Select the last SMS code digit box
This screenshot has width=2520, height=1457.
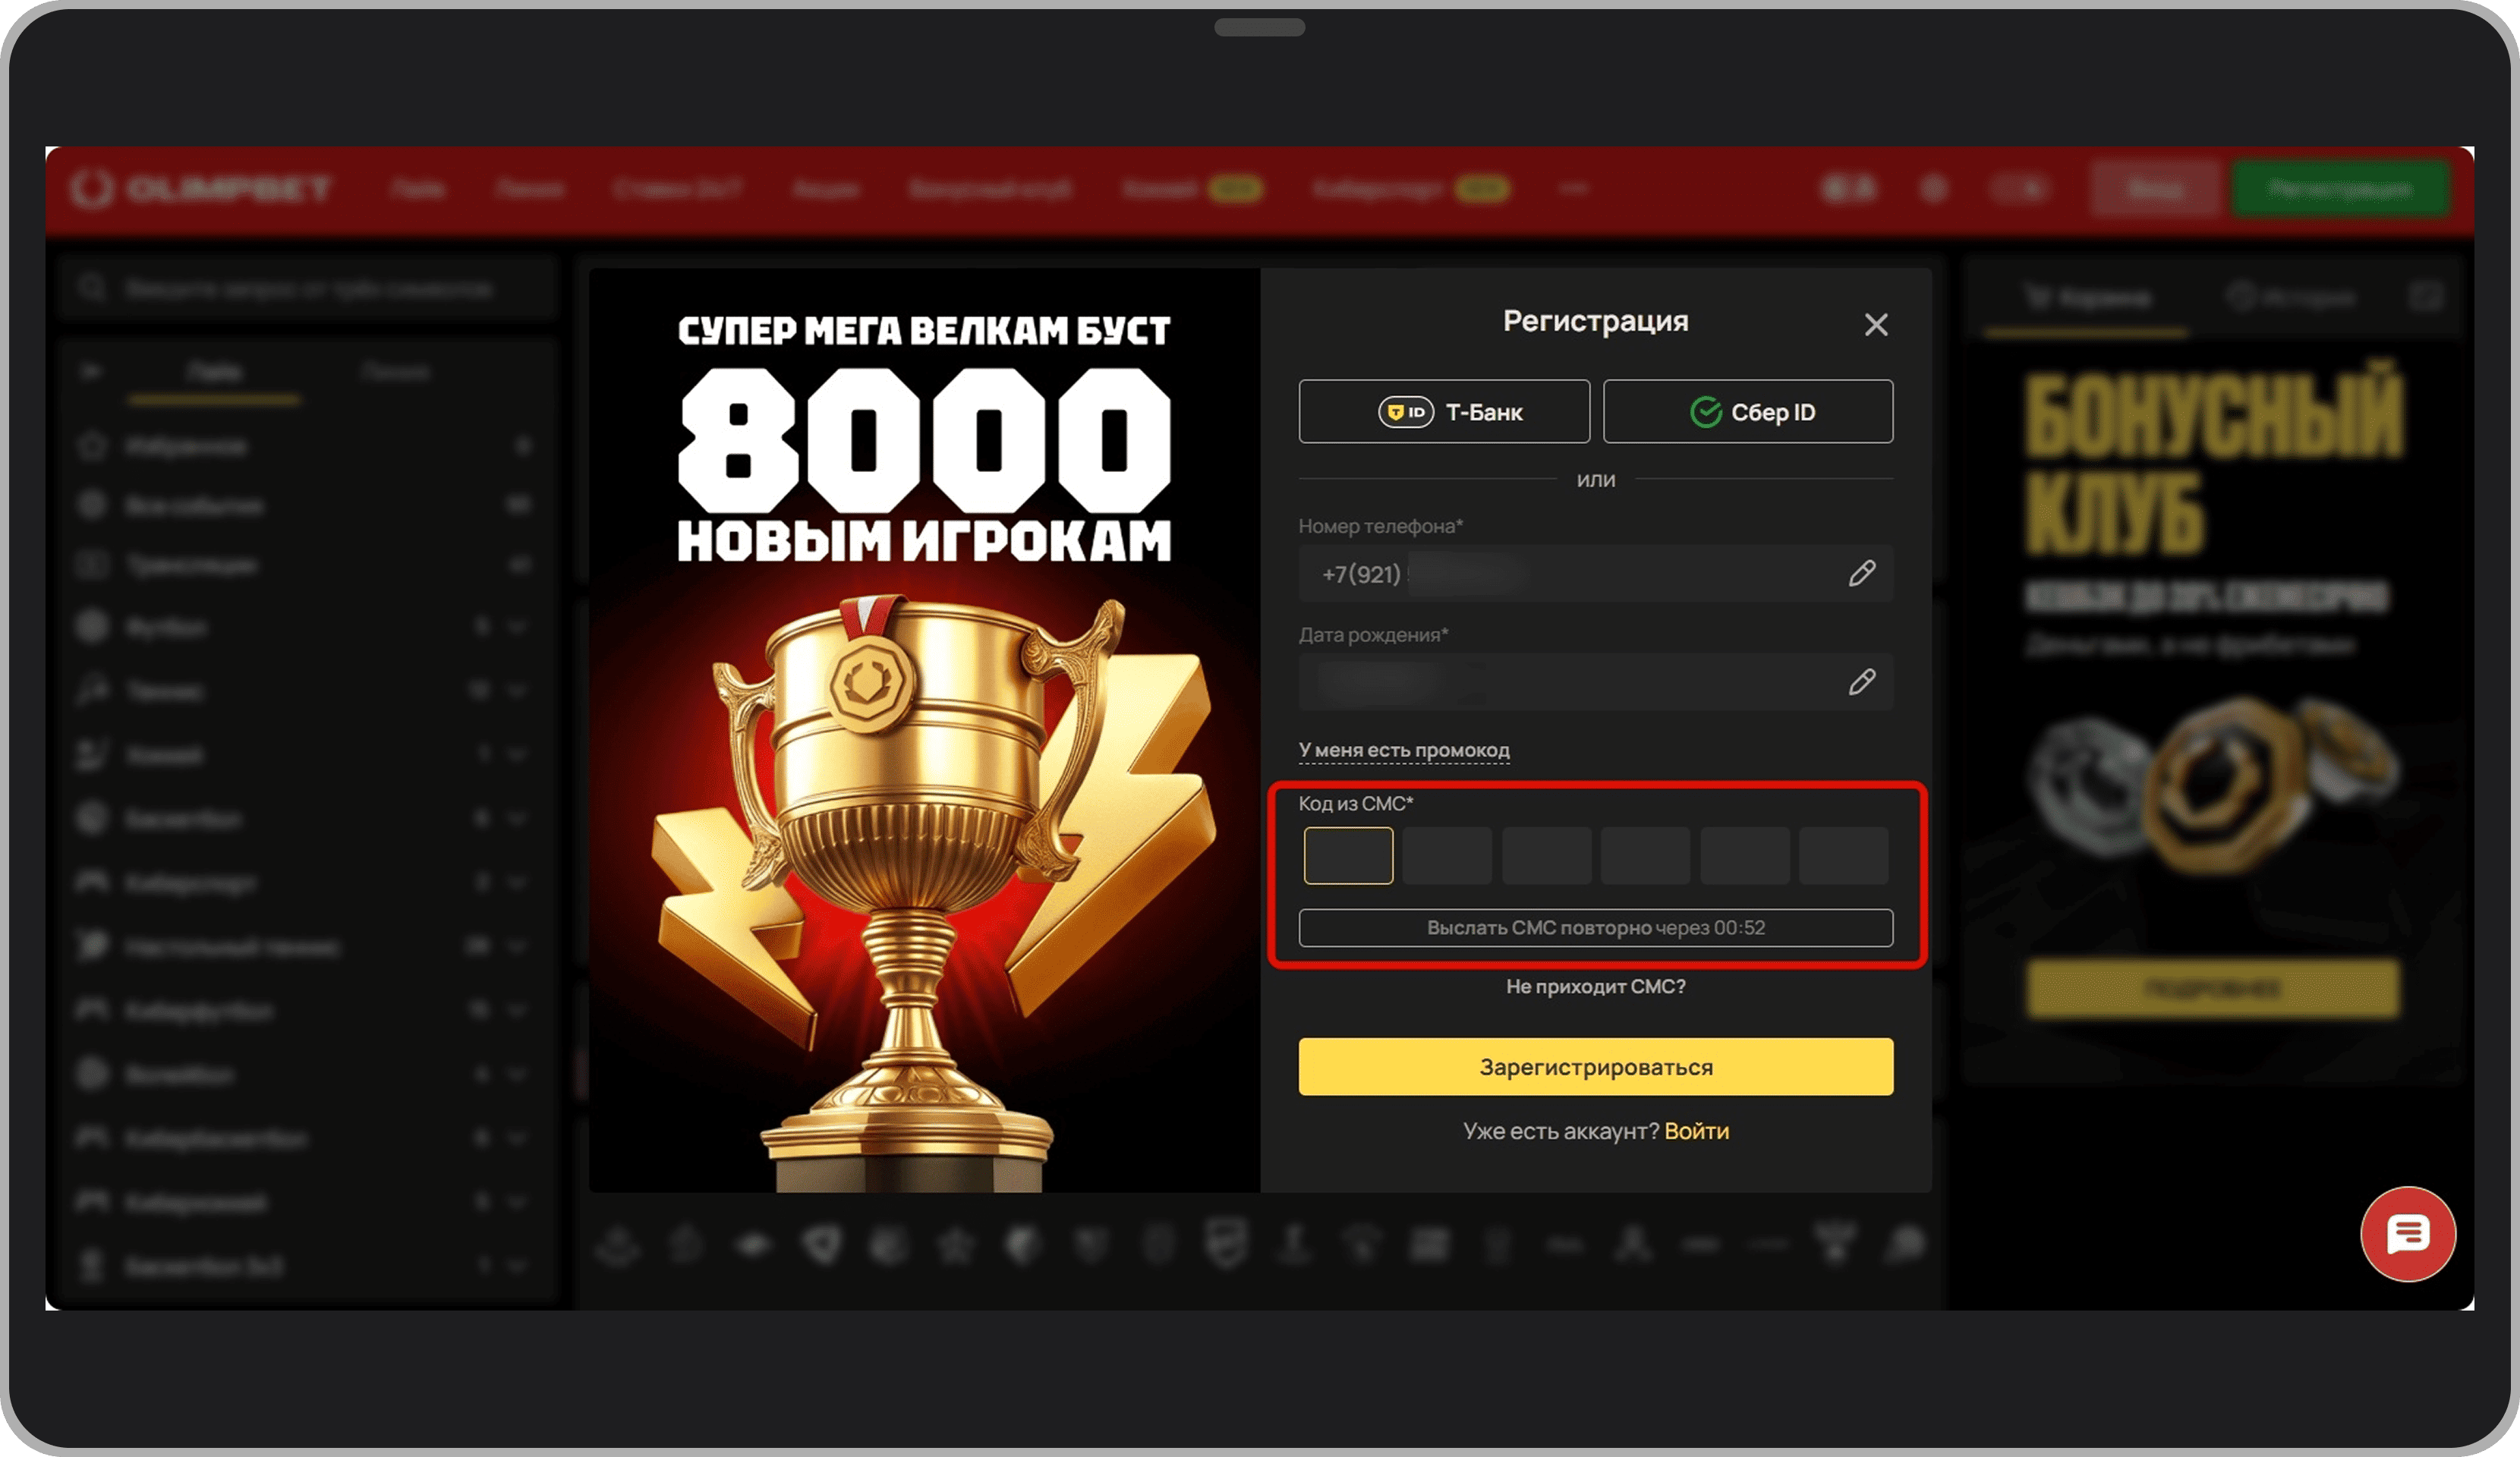point(1843,855)
